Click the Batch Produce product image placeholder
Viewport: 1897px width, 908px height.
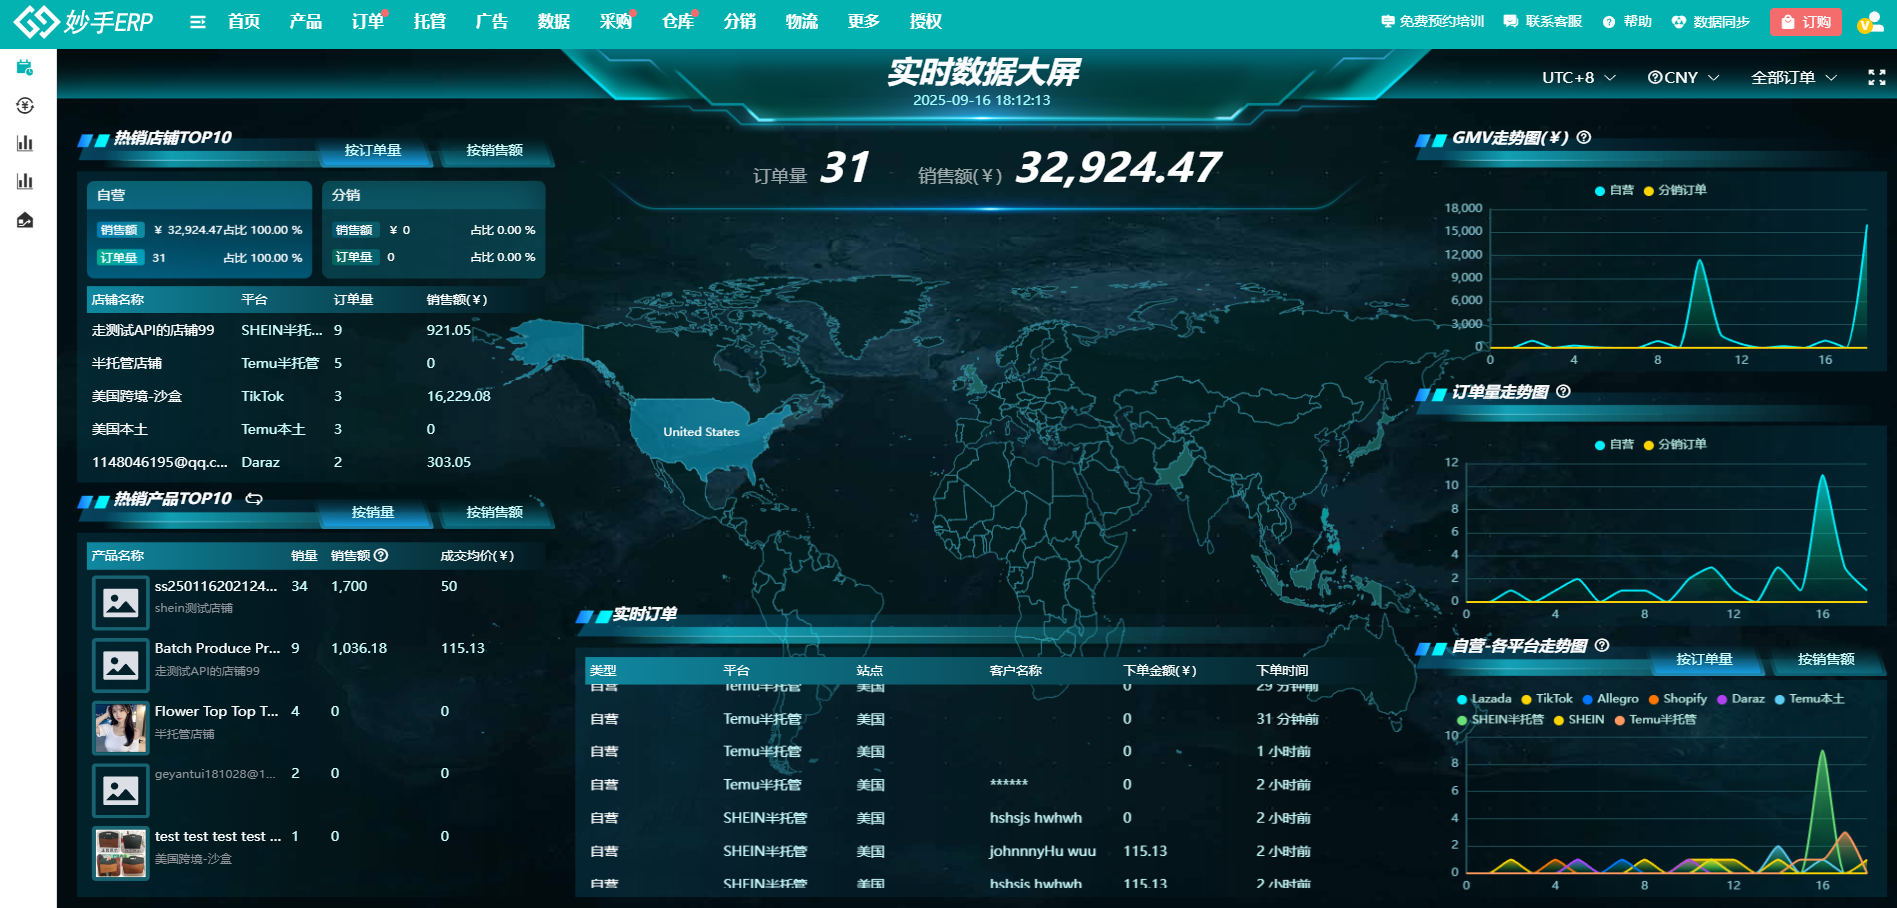click(x=121, y=665)
